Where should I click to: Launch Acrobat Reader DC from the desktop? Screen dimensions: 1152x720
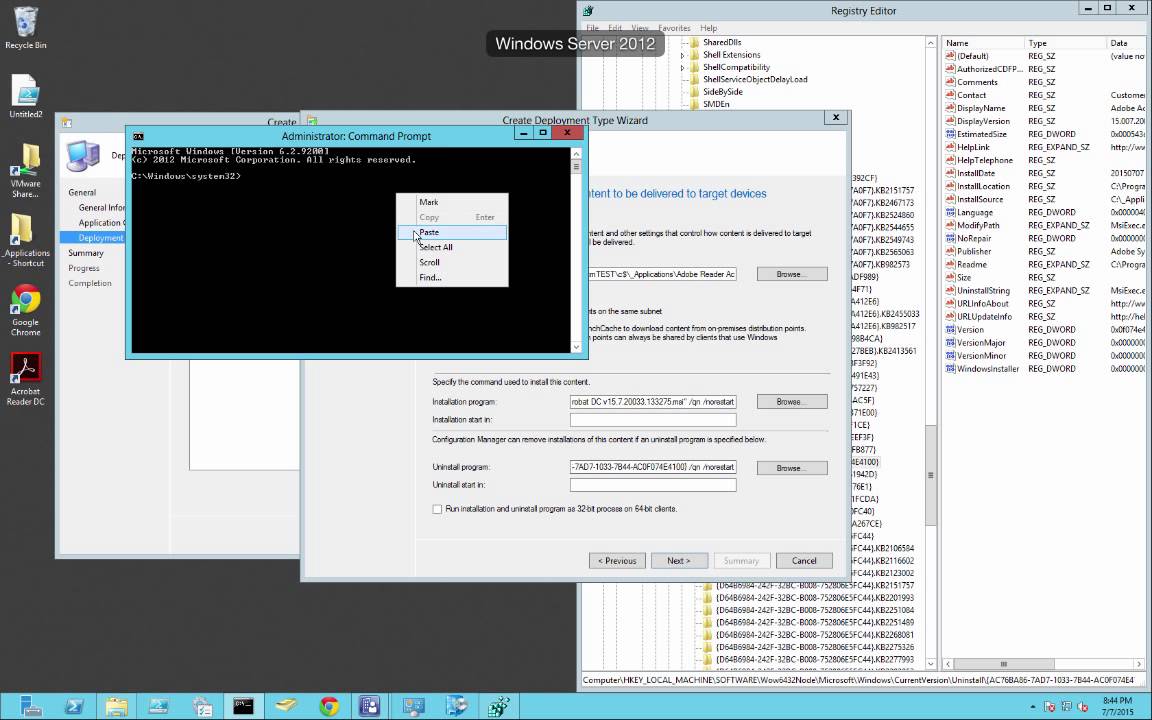(x=26, y=378)
